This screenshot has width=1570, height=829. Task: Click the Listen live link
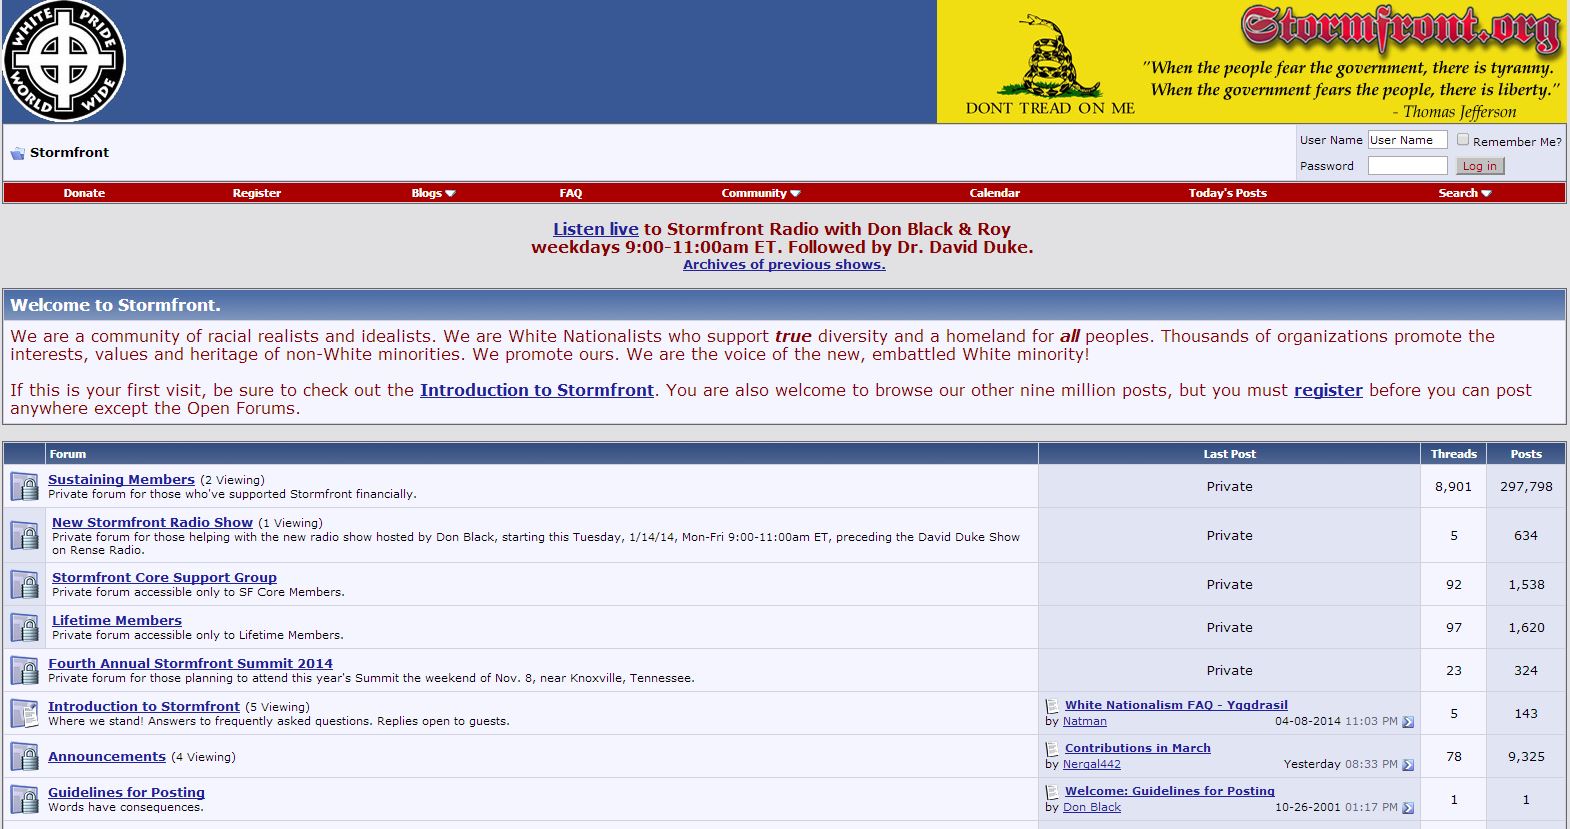point(596,229)
